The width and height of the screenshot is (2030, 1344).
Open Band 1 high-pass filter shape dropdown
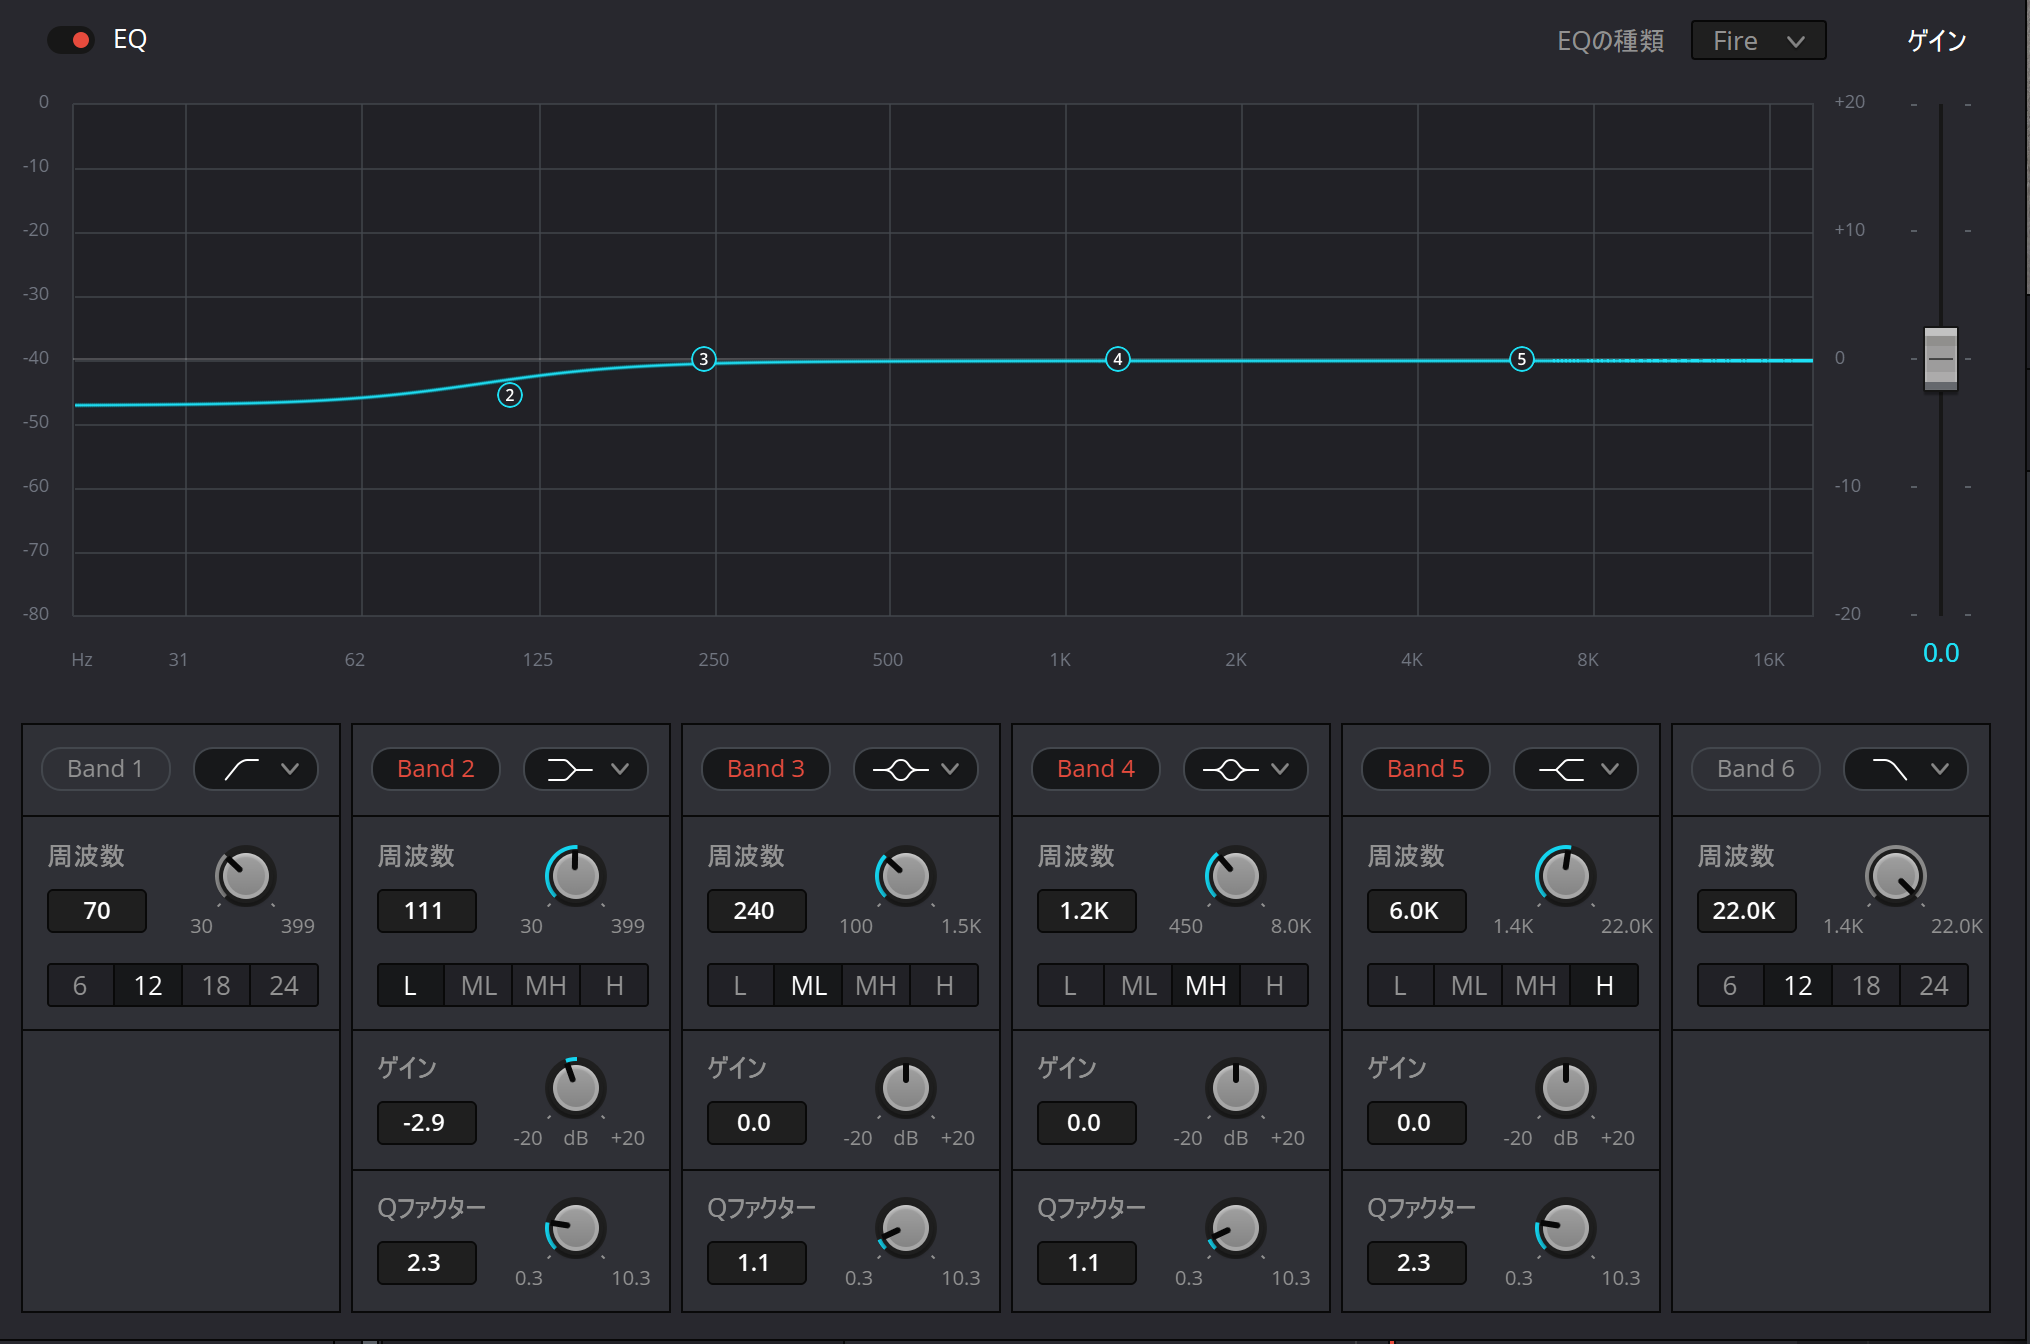tap(256, 769)
